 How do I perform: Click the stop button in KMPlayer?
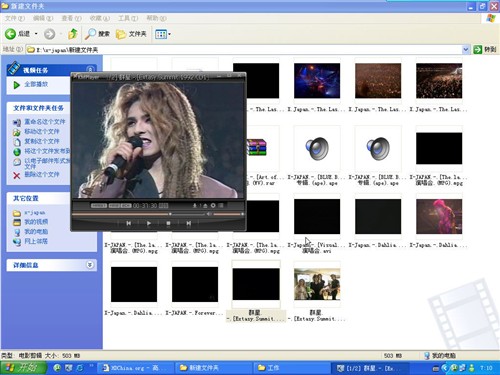[x=169, y=223]
